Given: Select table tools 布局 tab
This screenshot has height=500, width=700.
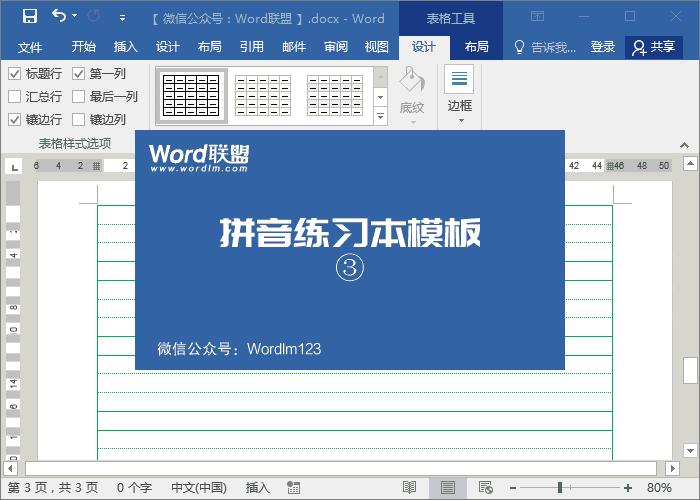Looking at the screenshot, I should pos(476,47).
